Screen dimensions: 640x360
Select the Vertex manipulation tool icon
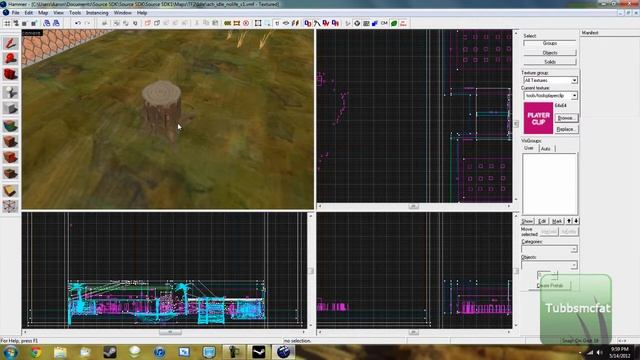[10, 206]
